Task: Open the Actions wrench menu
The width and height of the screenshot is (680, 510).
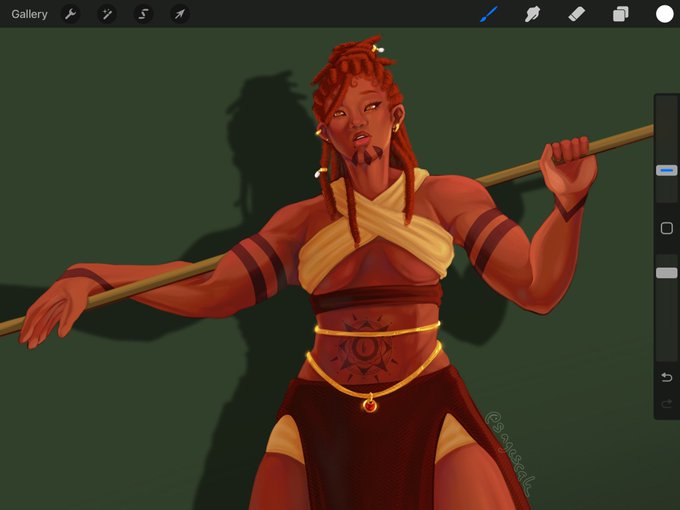Action: point(70,14)
